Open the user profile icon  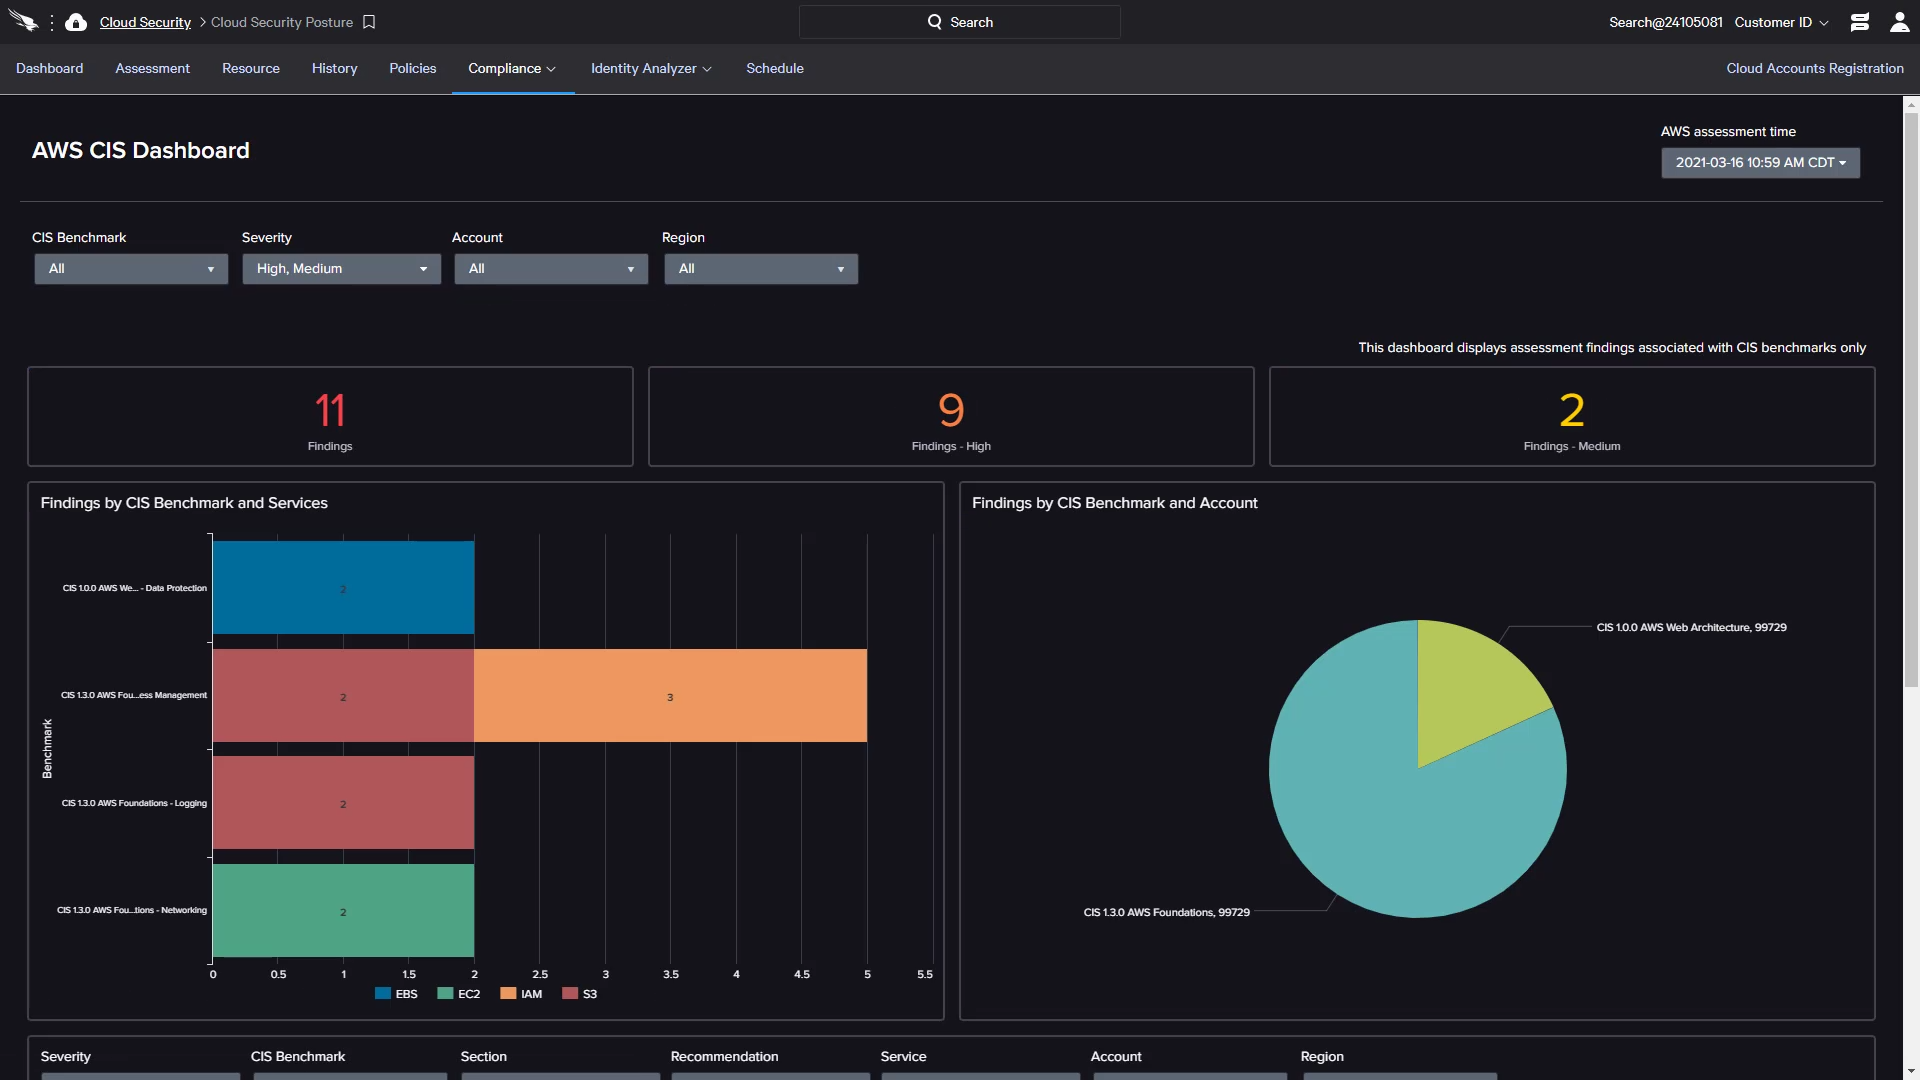coord(1899,22)
